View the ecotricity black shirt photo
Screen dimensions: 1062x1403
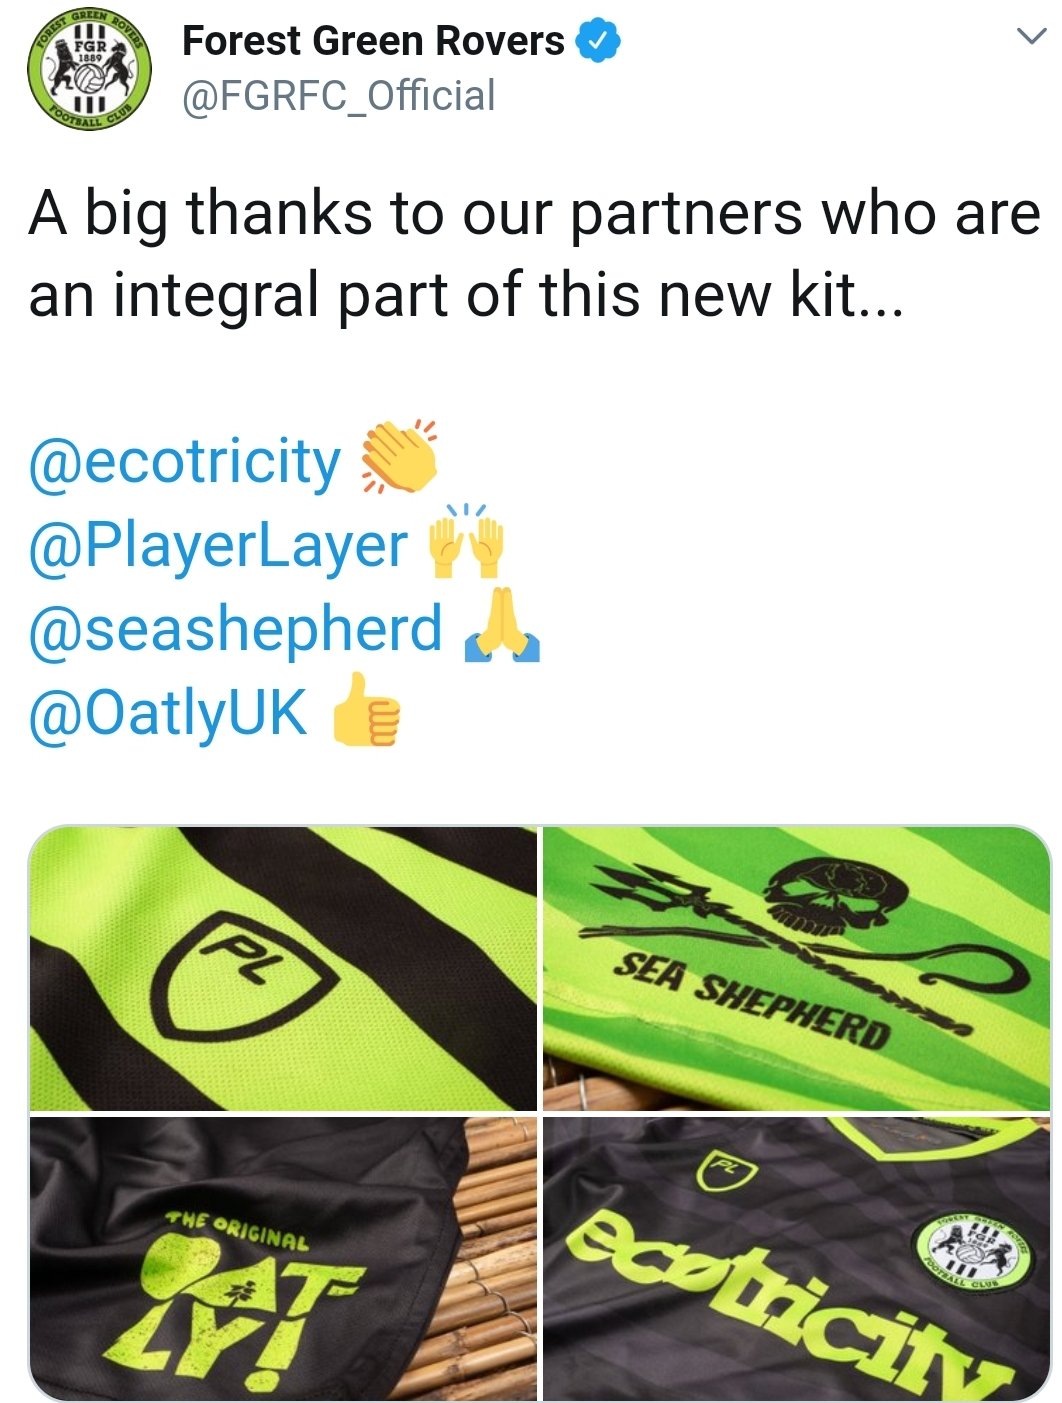coord(796,1258)
